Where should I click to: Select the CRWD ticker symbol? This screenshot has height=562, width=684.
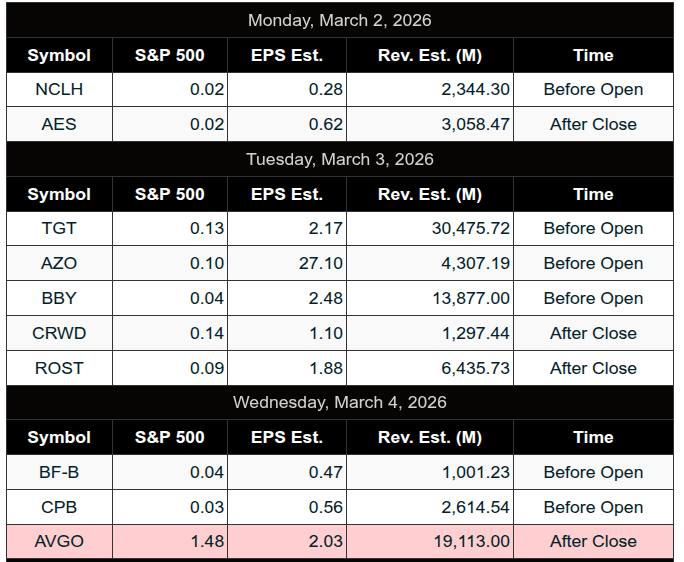(59, 334)
